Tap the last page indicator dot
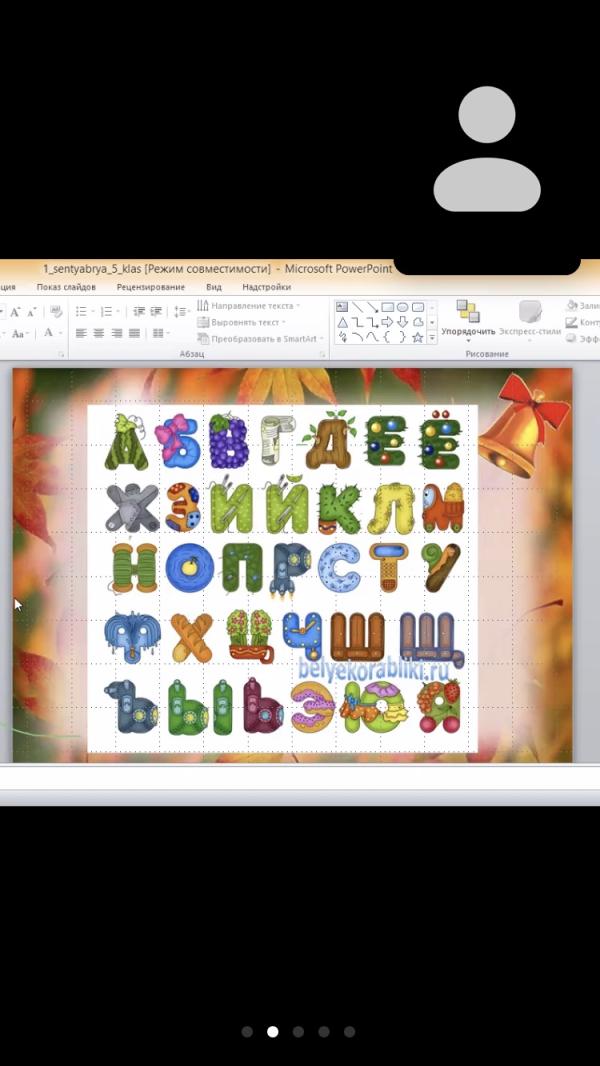This screenshot has height=1066, width=600. tap(349, 1032)
